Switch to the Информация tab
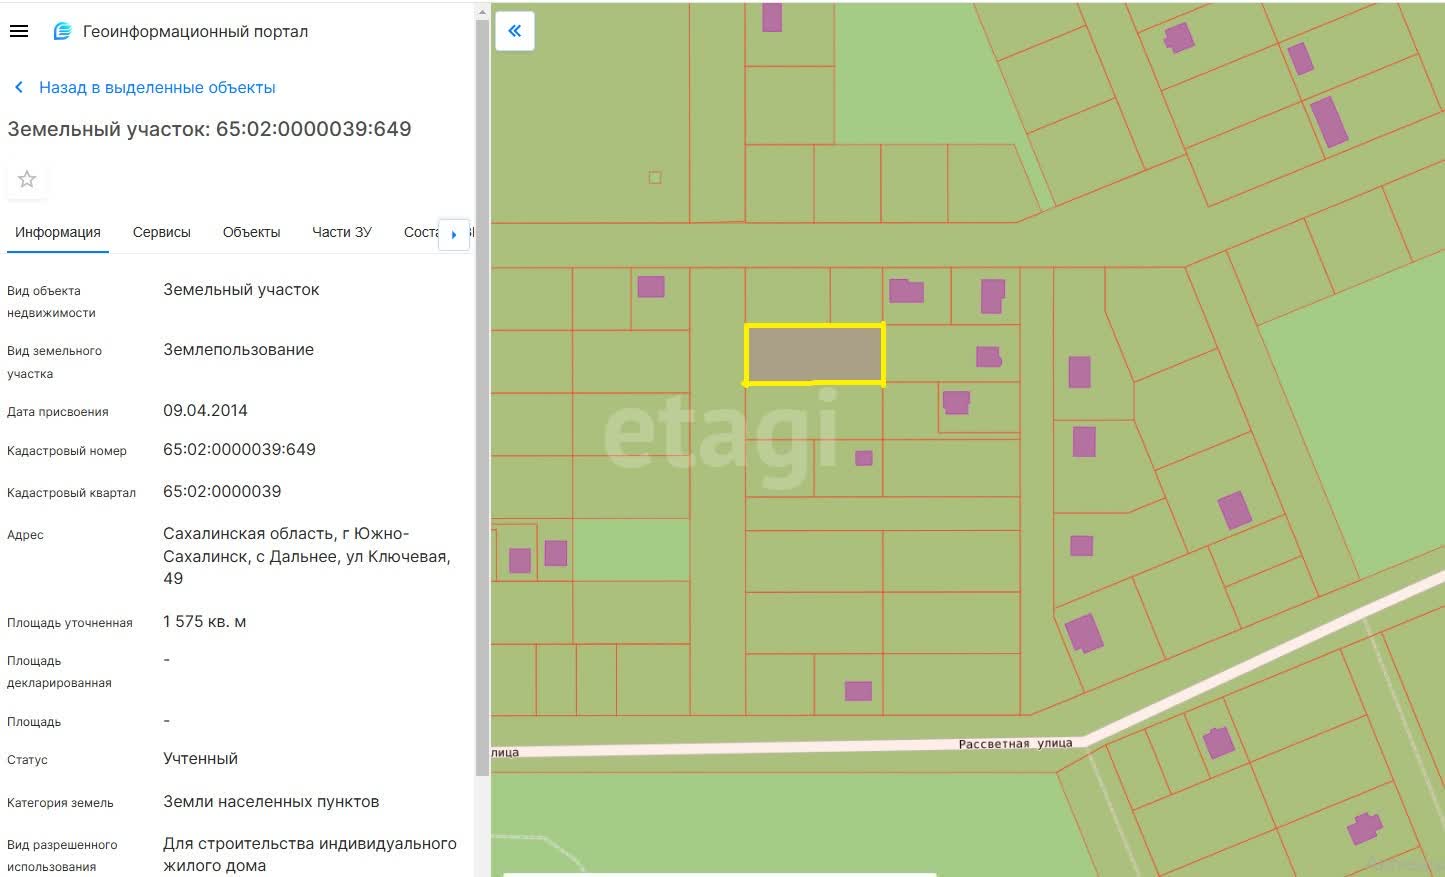The image size is (1445, 877). coord(58,232)
